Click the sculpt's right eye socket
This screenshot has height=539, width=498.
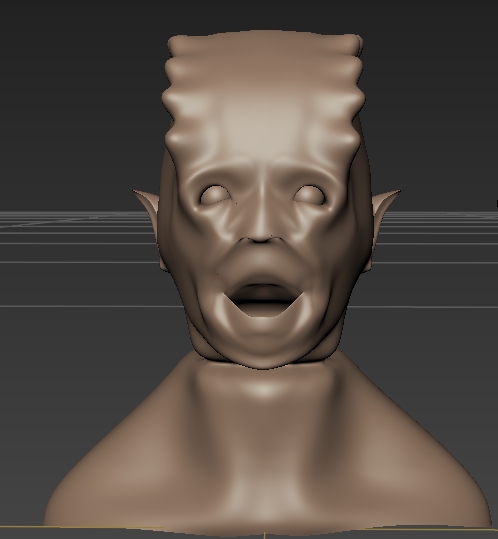pos(309,196)
